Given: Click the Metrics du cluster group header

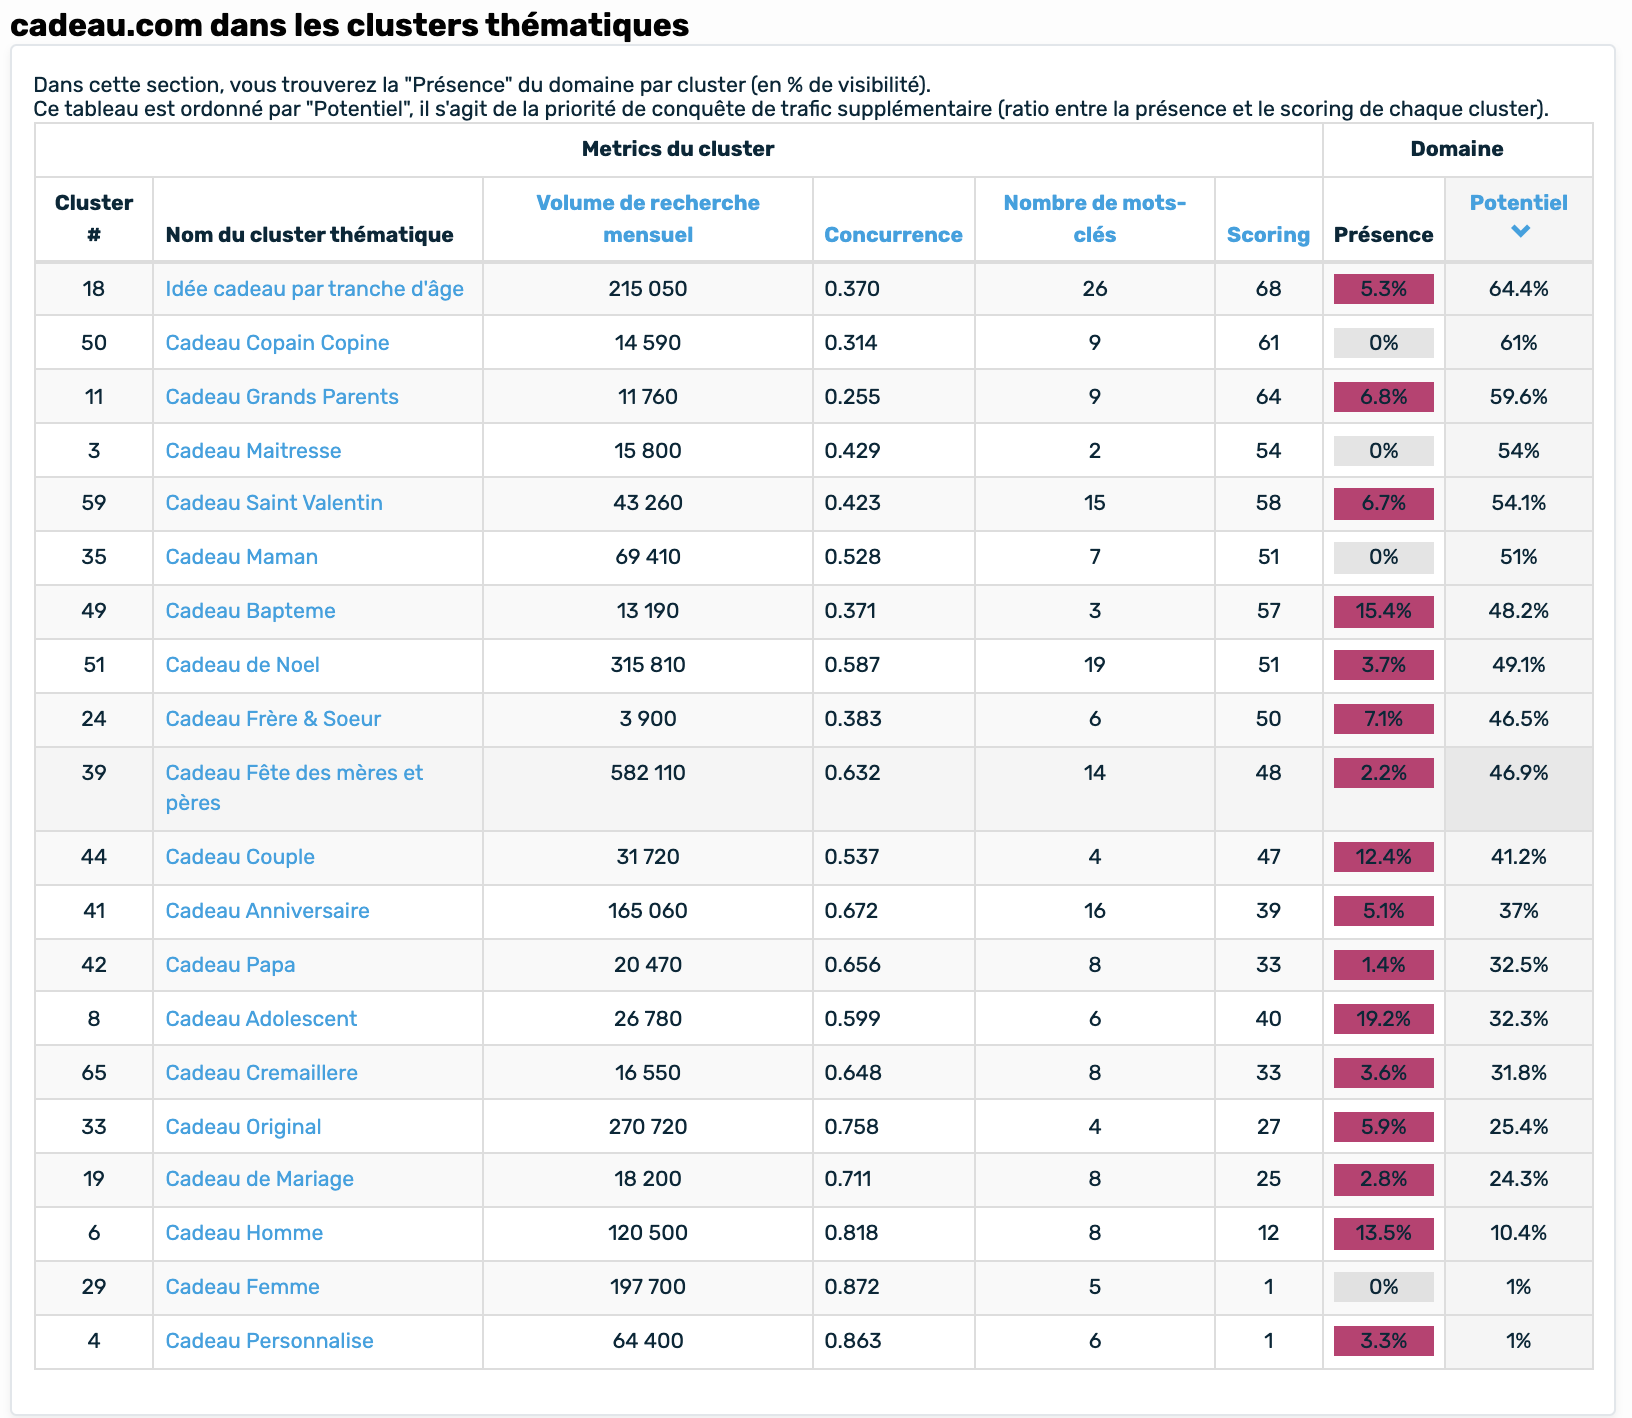Looking at the screenshot, I should click(678, 149).
